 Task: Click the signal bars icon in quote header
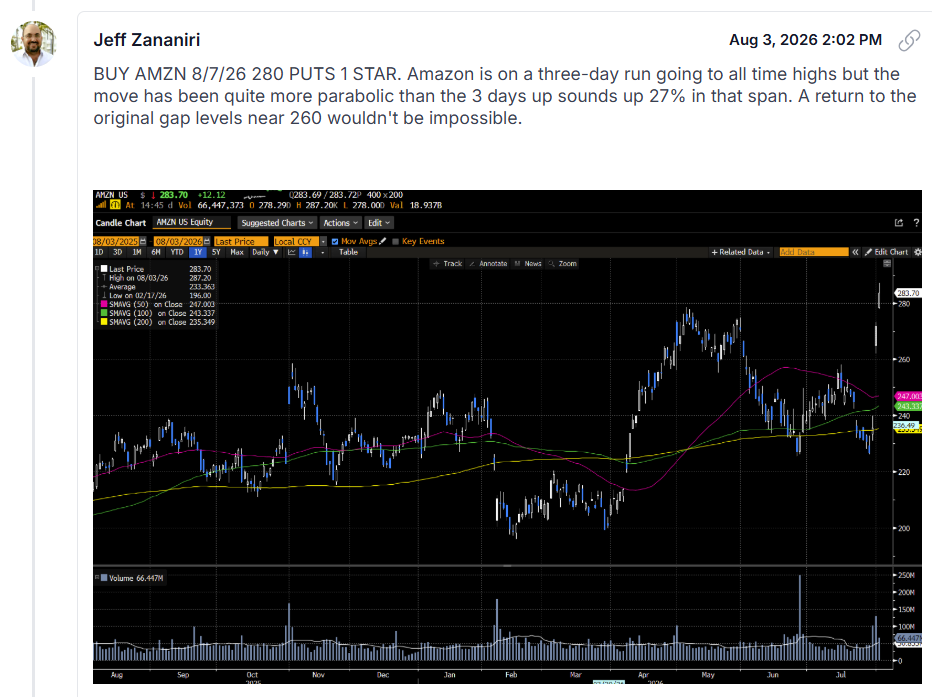pyautogui.click(x=100, y=204)
